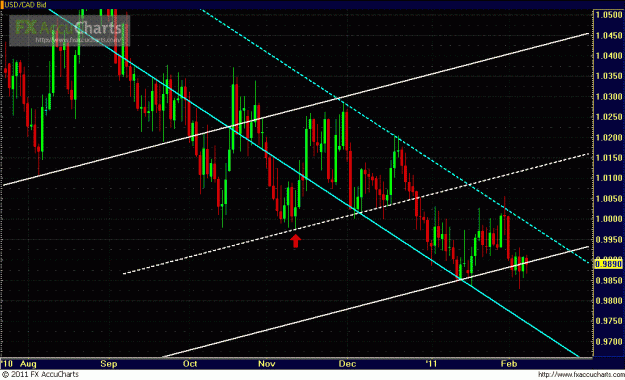This screenshot has height=380, width=625.
Task: Click the 1.0500 price axis label
Action: tap(609, 15)
